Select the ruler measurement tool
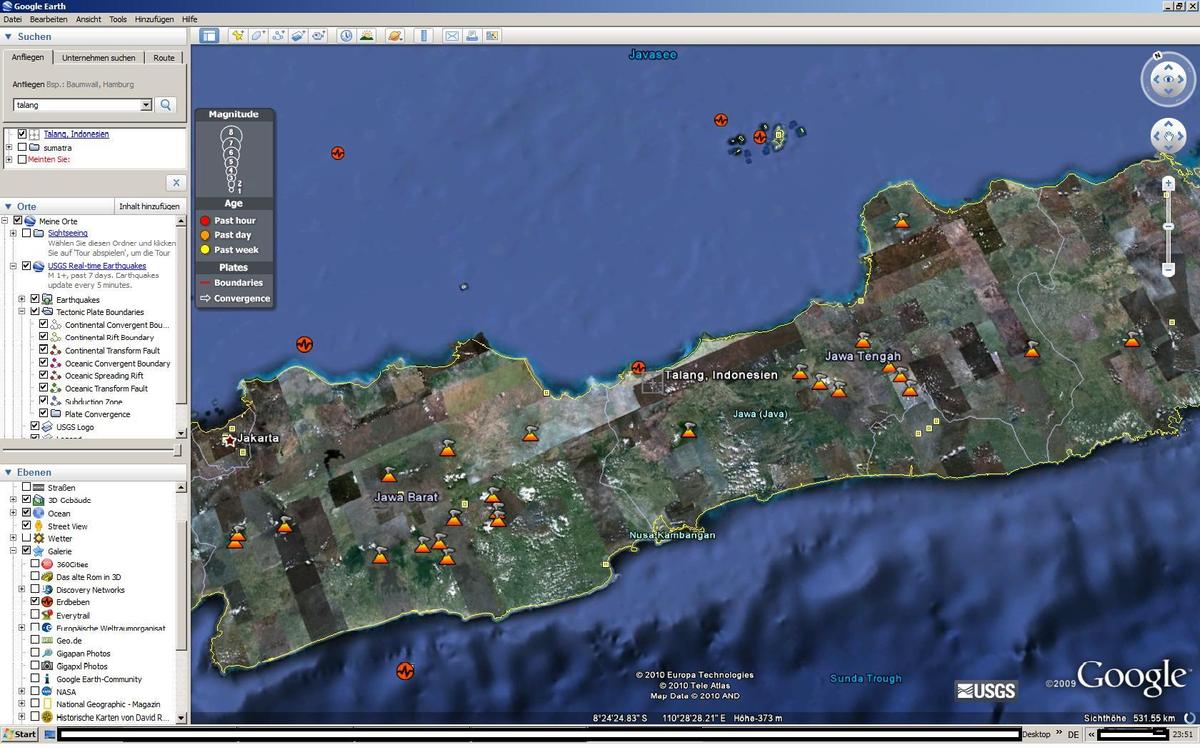This screenshot has width=1200, height=750. (424, 36)
